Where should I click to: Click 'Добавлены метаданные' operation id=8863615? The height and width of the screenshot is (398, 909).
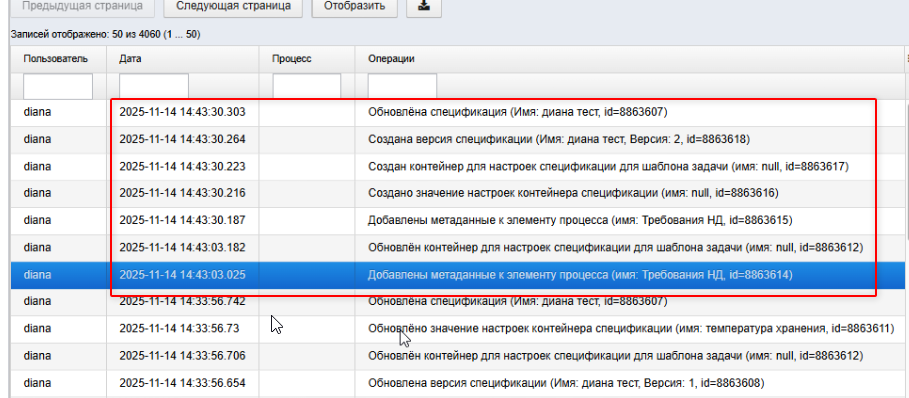click(580, 220)
